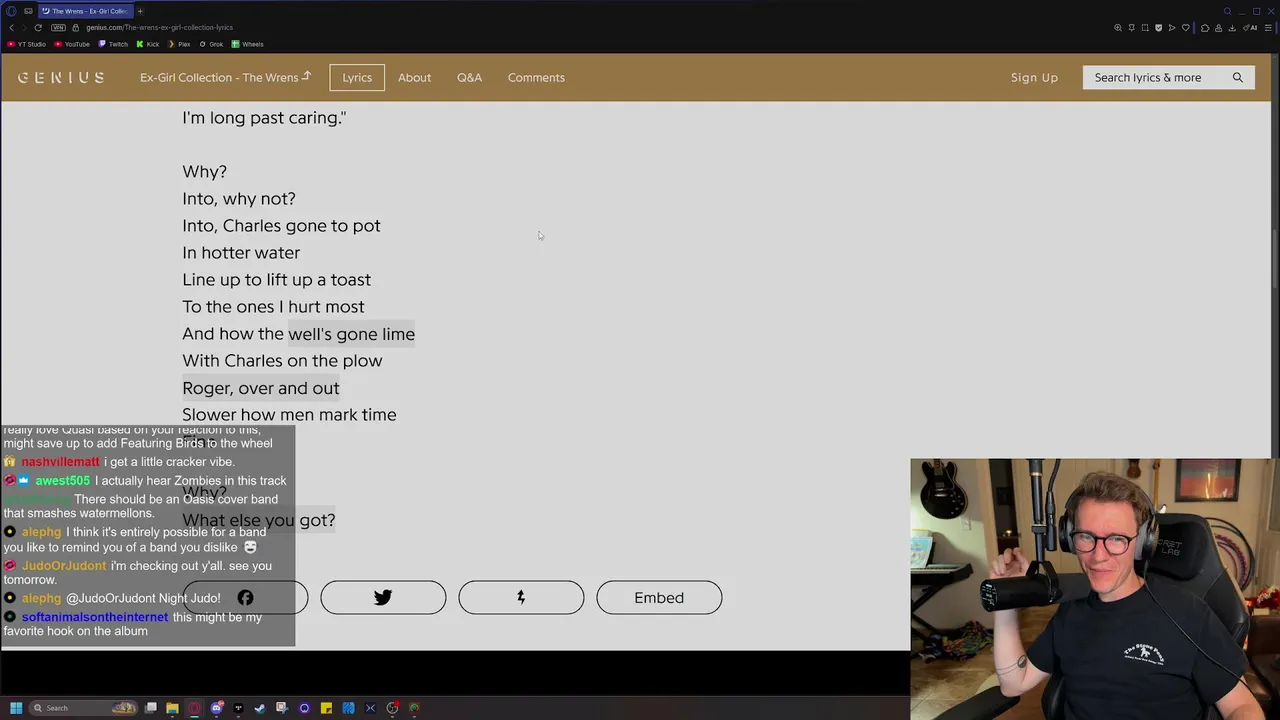Open annotation for "well's gone lime"

351,334
